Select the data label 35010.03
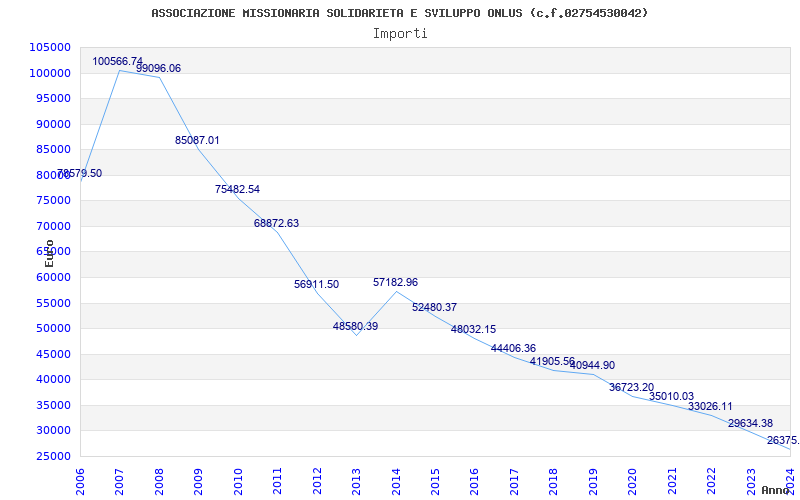 pyautogui.click(x=671, y=396)
